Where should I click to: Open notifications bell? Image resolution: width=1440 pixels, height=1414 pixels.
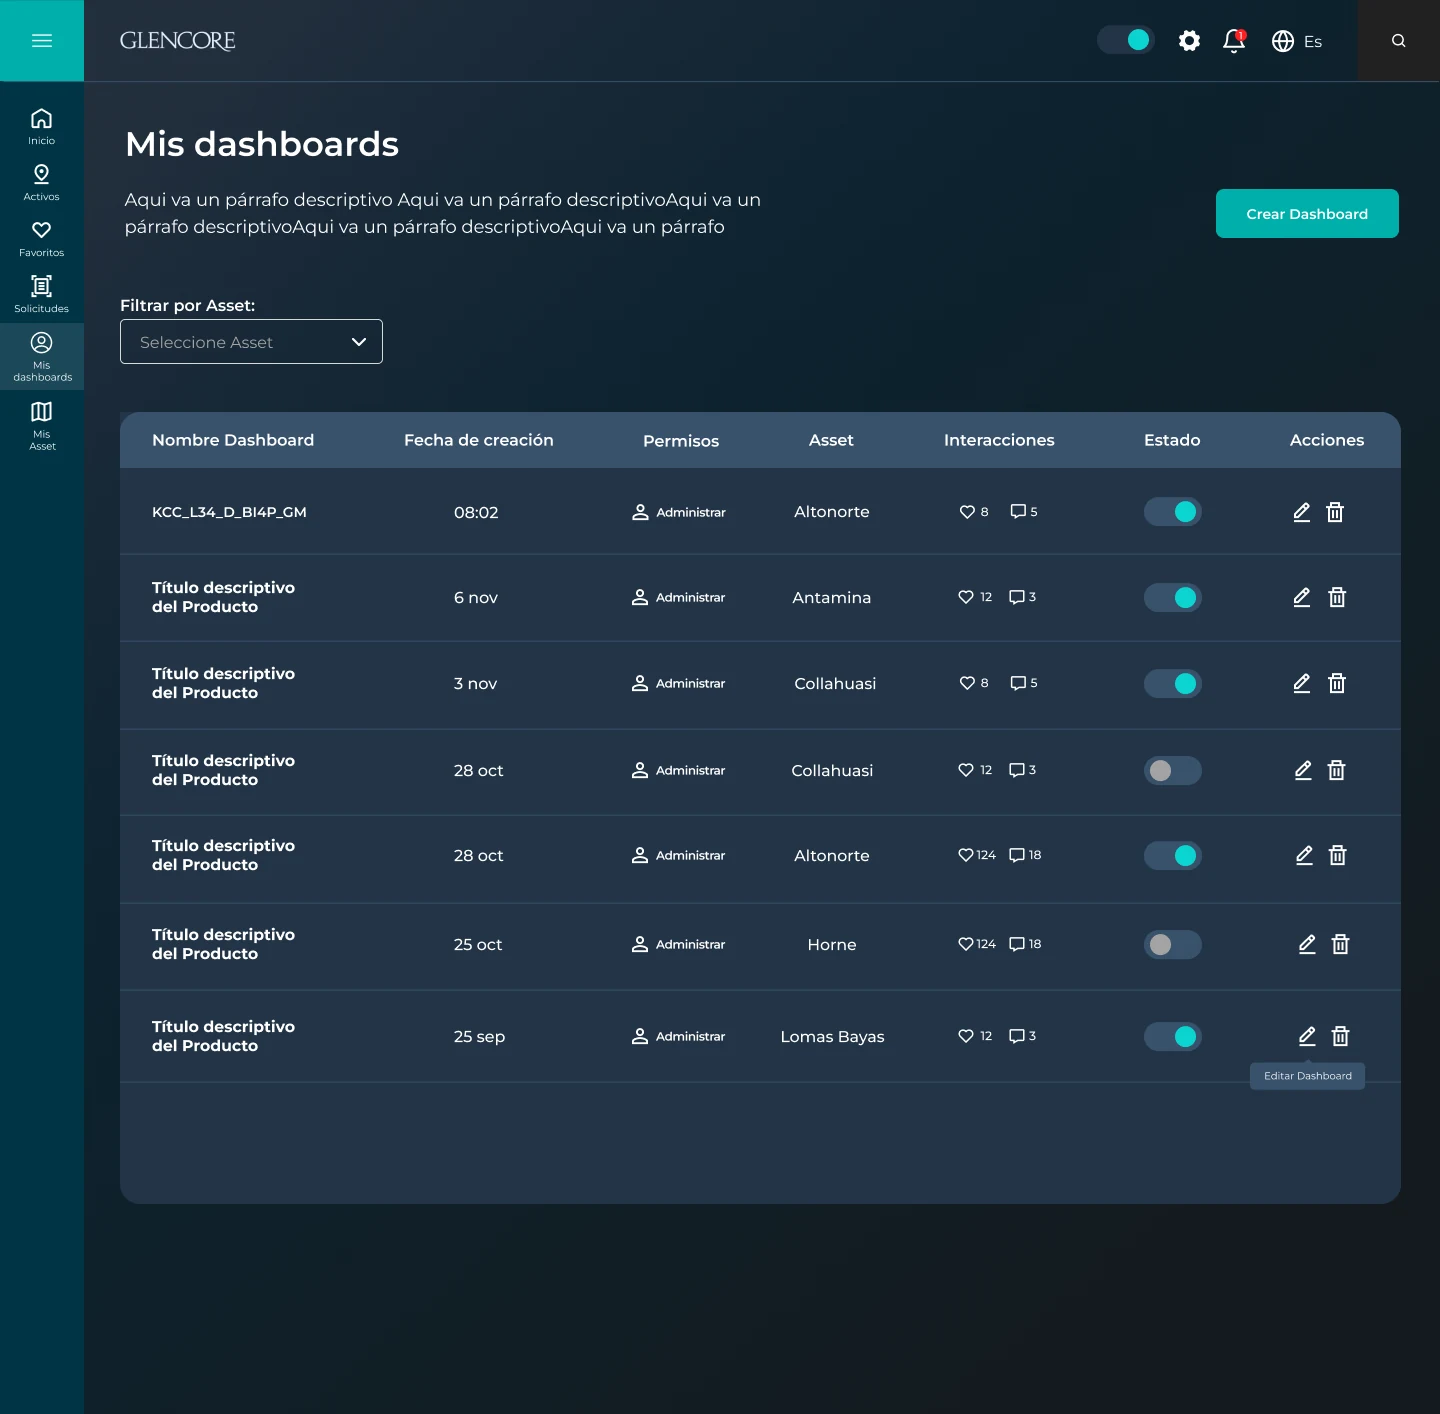pos(1234,41)
